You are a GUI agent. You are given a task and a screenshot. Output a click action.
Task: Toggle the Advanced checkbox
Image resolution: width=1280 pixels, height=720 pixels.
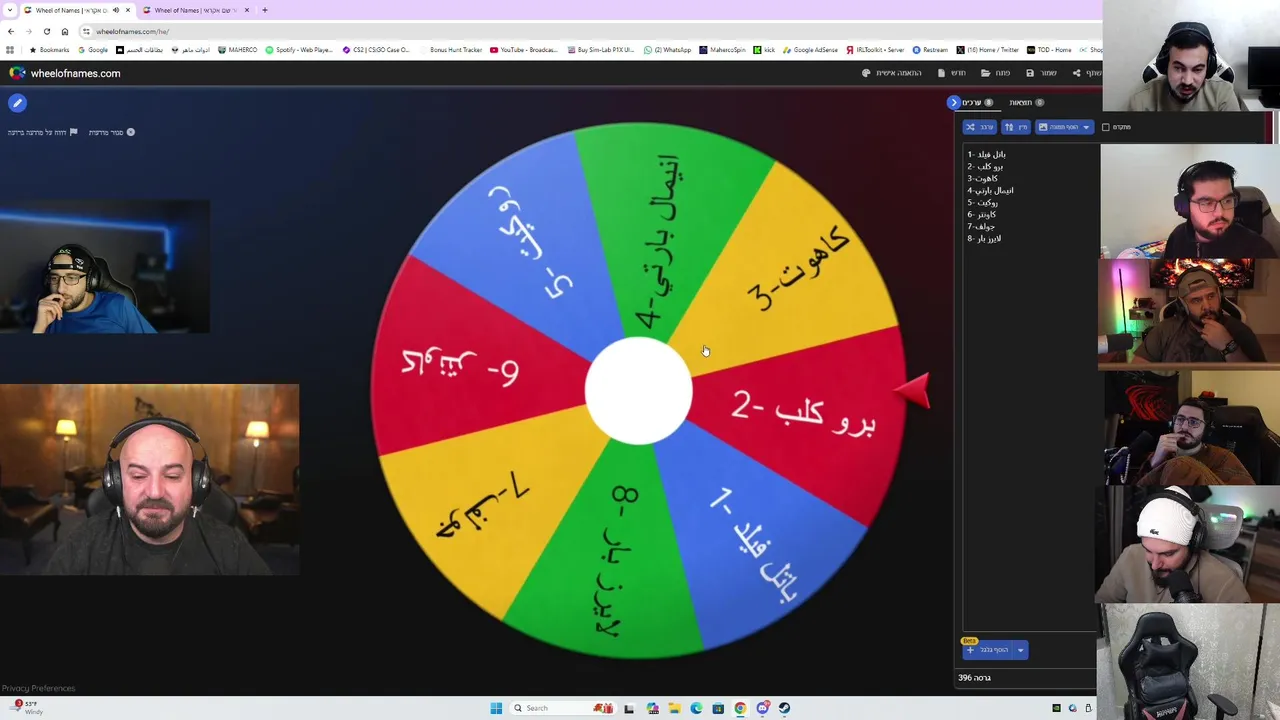1105,127
